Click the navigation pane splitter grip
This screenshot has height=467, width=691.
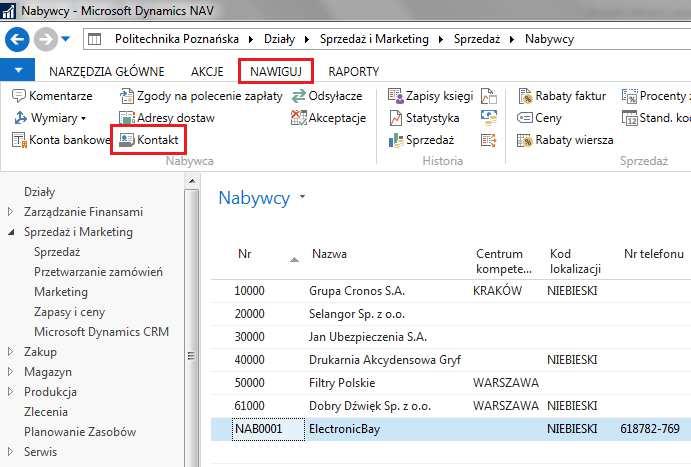coord(191,356)
